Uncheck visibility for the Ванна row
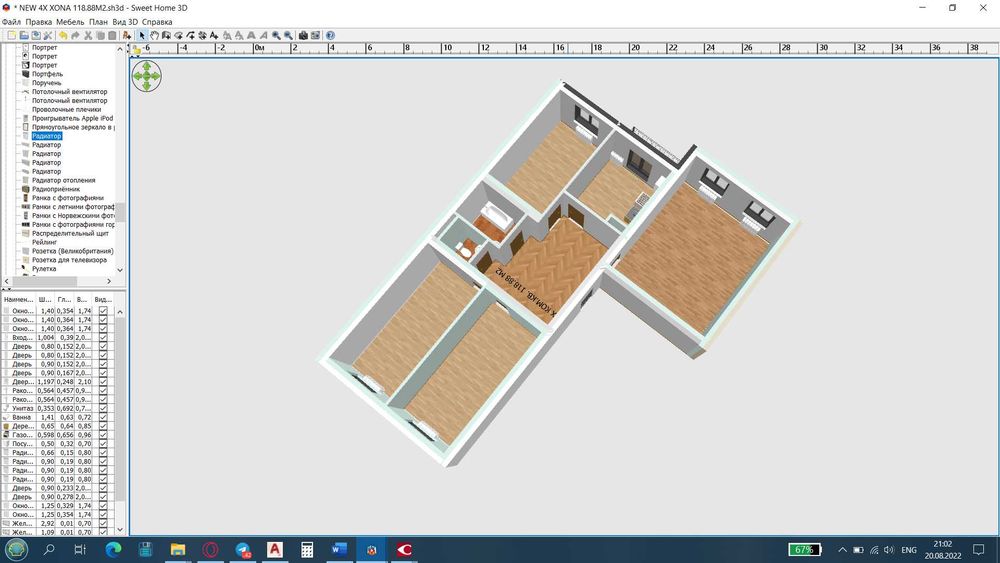 (103, 417)
